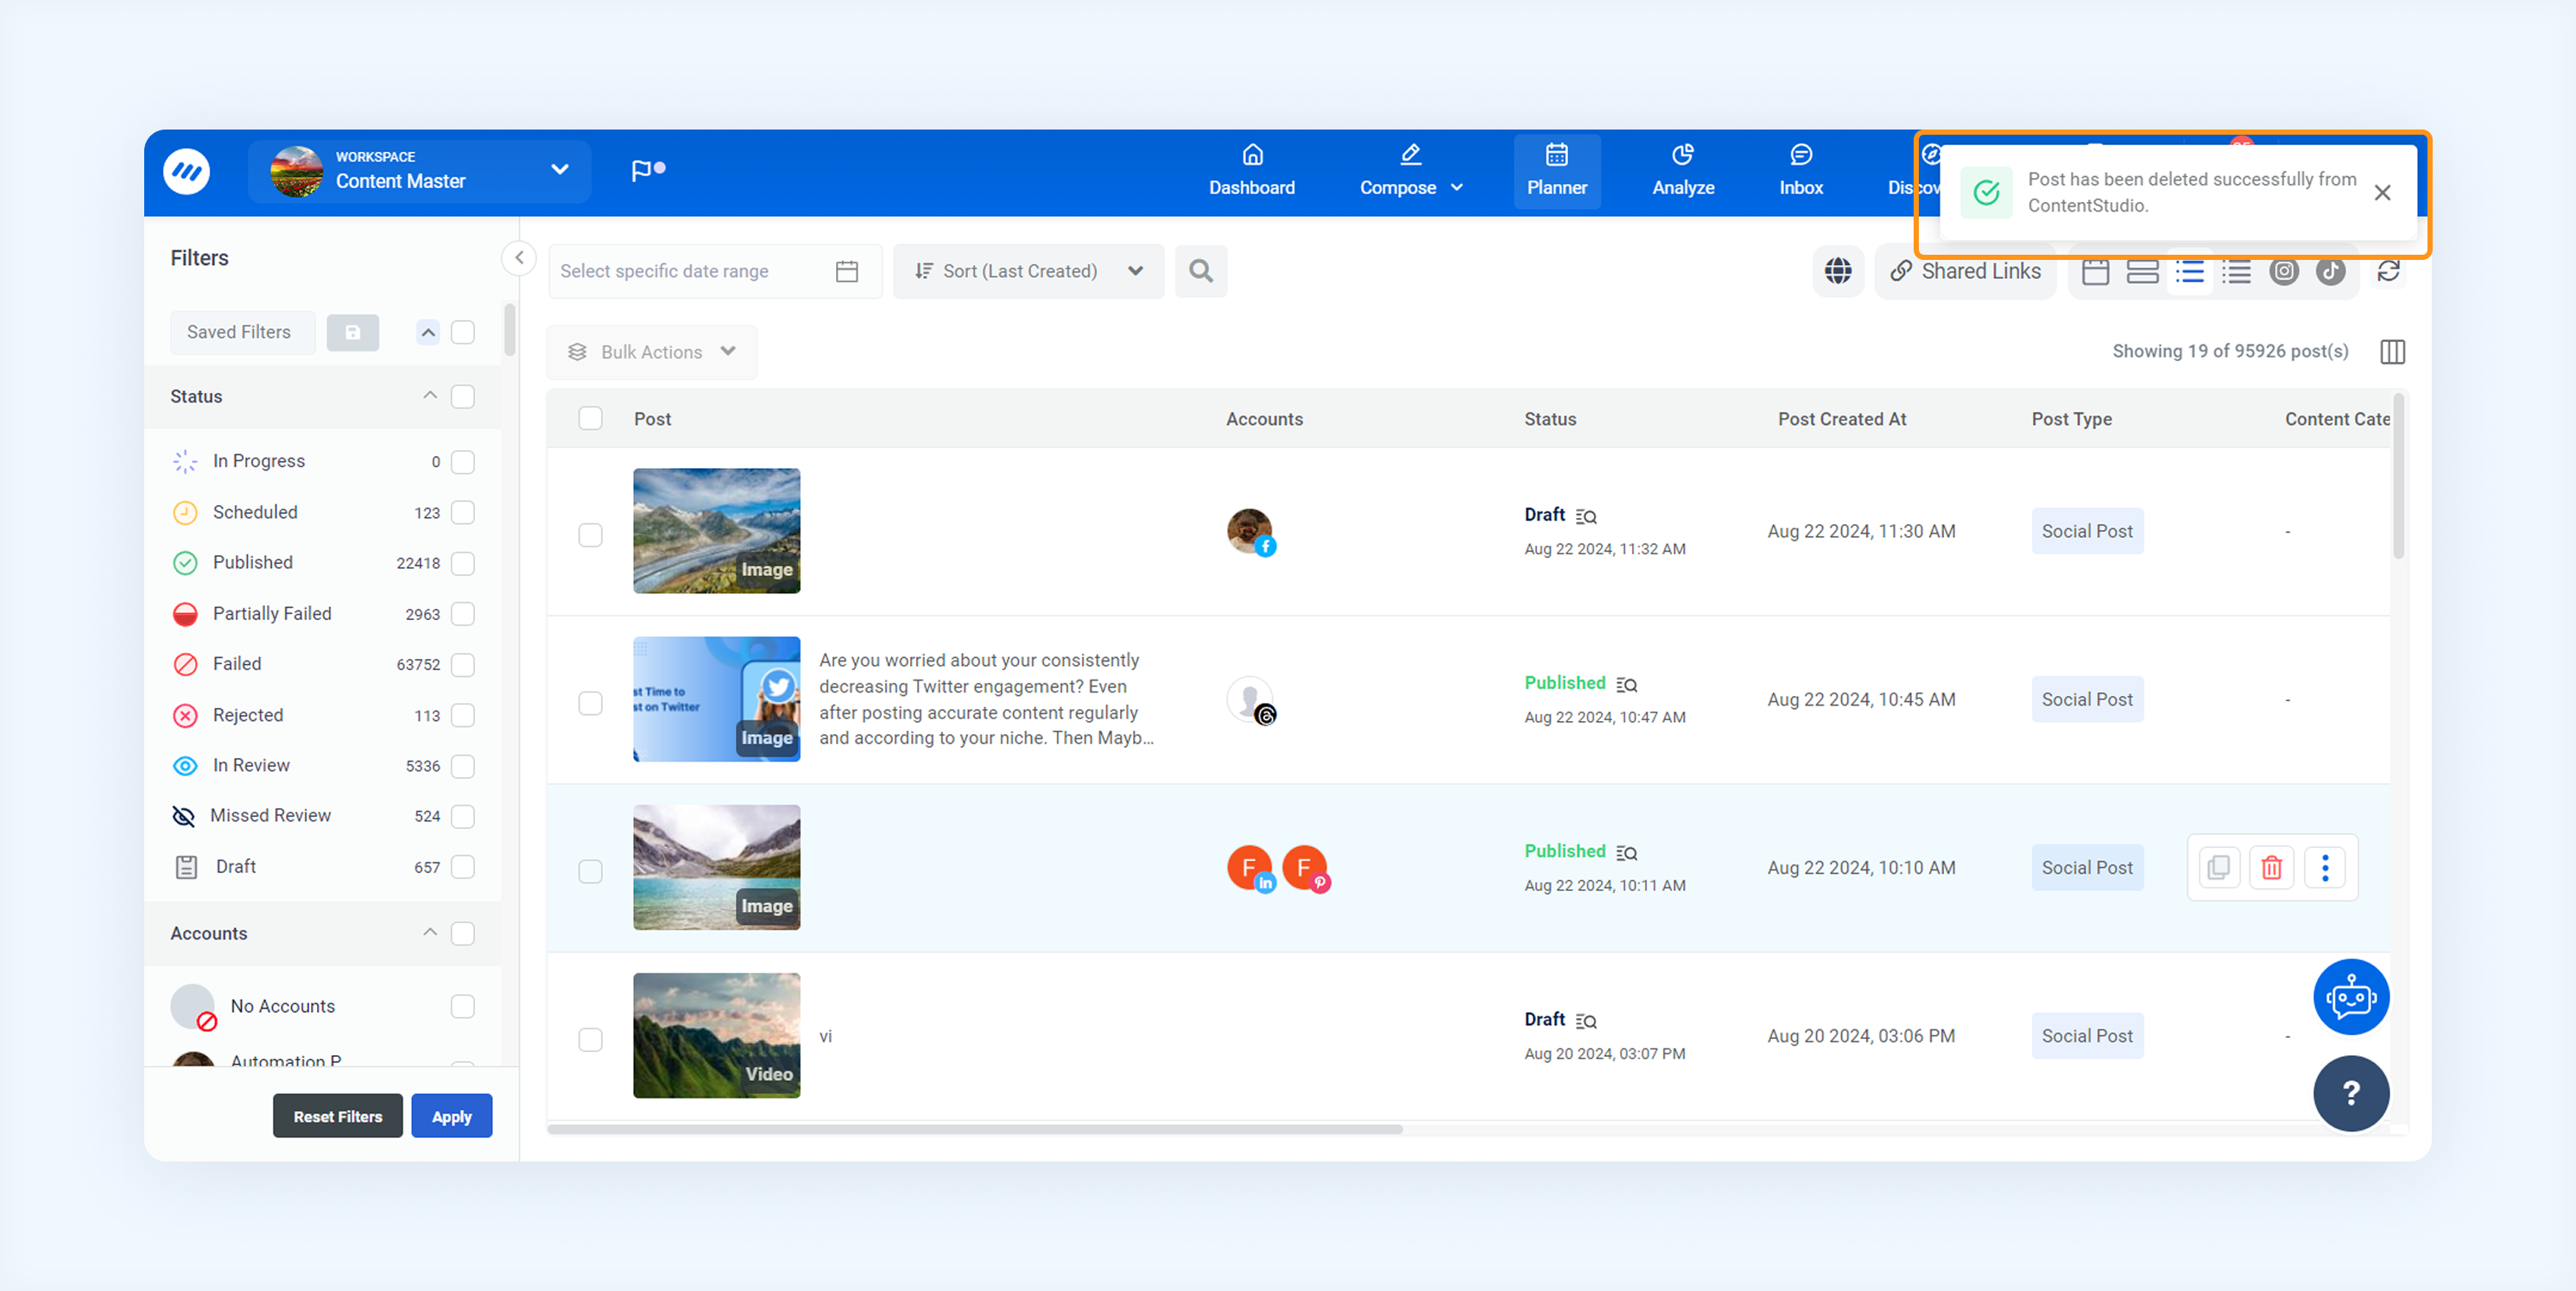Check the Missed Review status filter

click(x=462, y=816)
